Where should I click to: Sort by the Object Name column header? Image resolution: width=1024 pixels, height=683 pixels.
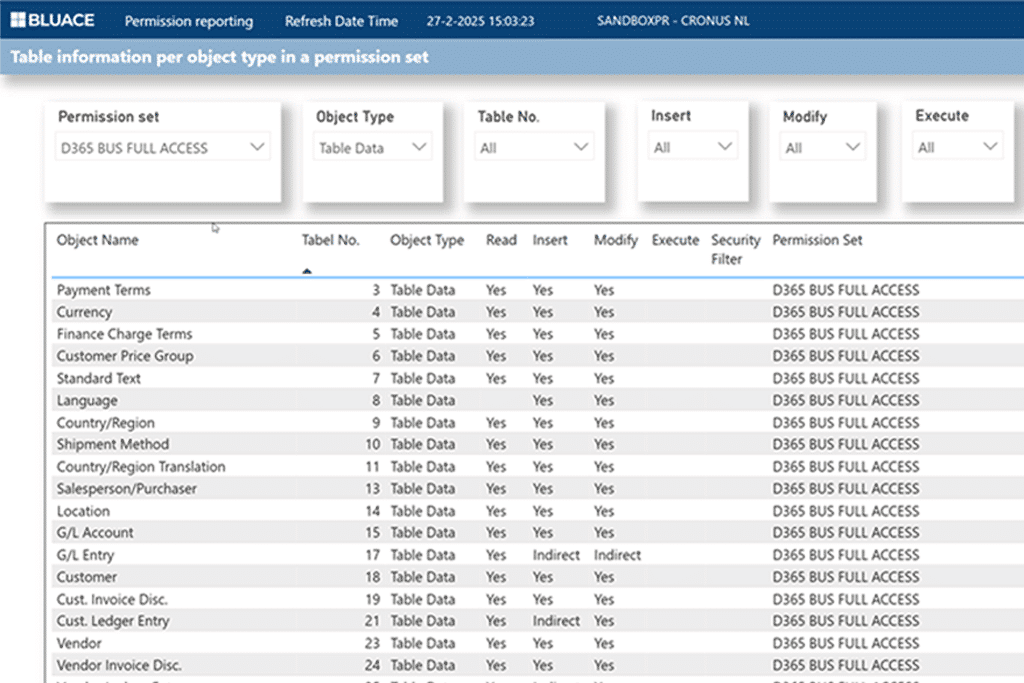click(x=98, y=240)
